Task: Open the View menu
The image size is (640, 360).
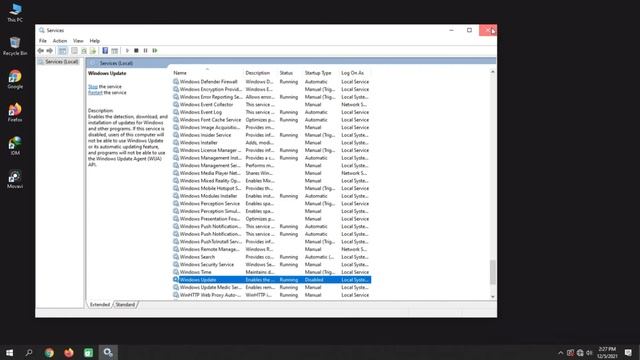Action: [78, 41]
